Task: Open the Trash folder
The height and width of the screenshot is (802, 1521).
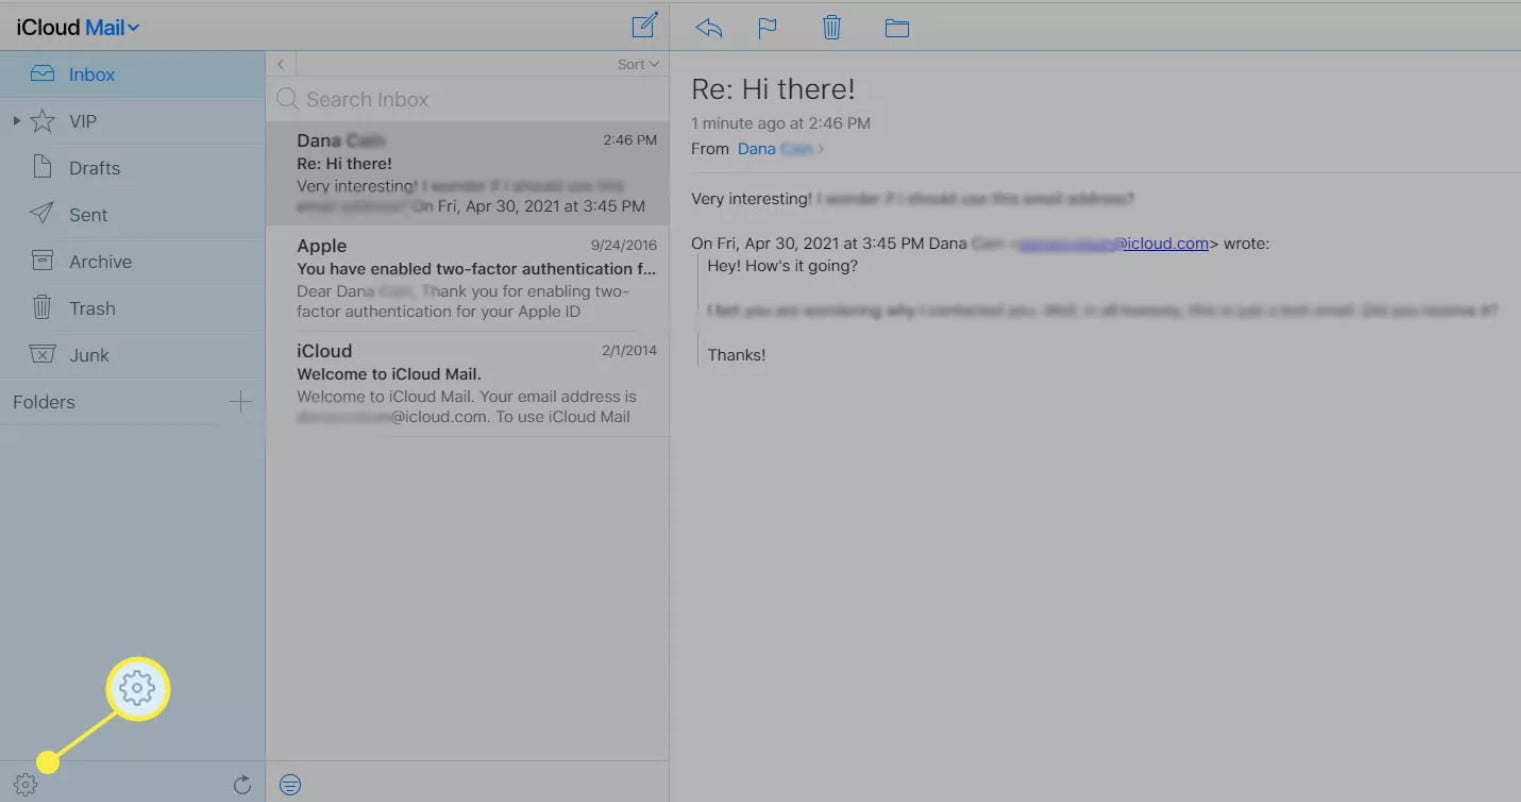Action: point(132,308)
